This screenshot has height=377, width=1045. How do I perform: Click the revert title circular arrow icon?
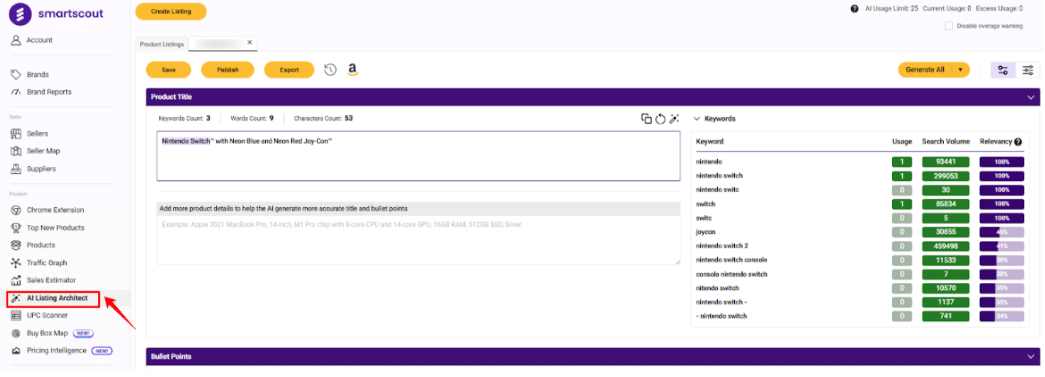pyautogui.click(x=660, y=119)
